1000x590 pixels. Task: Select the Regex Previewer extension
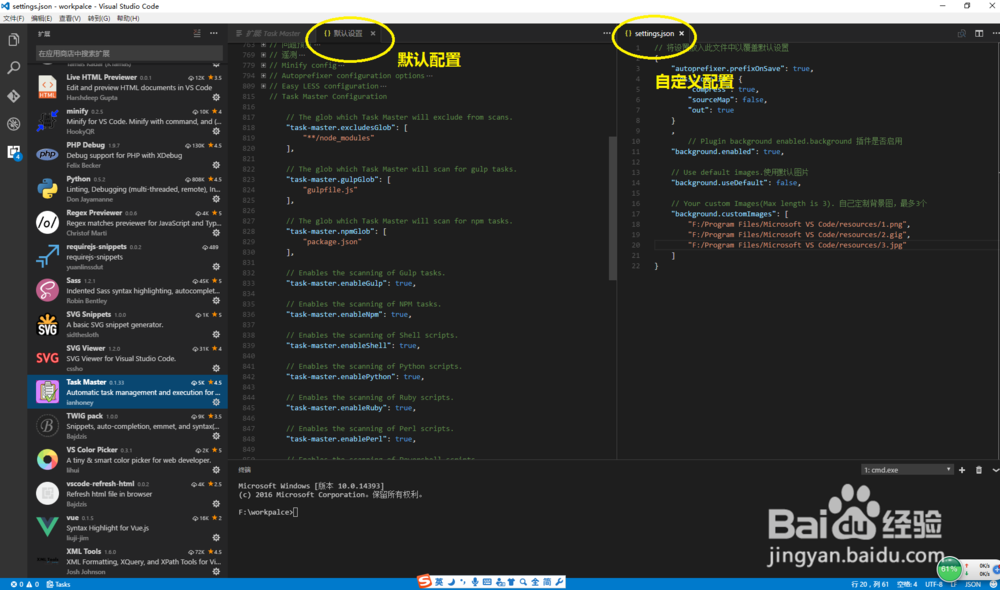click(128, 222)
